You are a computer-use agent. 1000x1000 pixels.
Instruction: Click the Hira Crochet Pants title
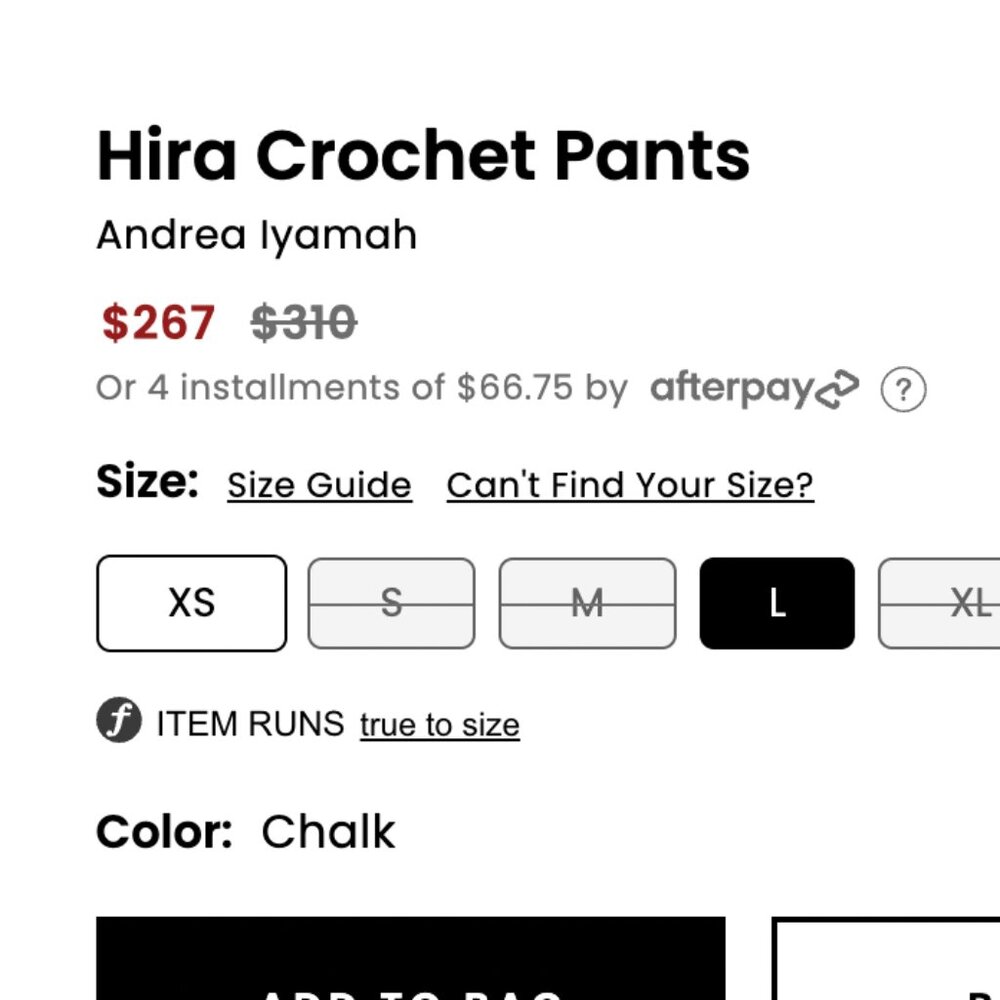(423, 155)
